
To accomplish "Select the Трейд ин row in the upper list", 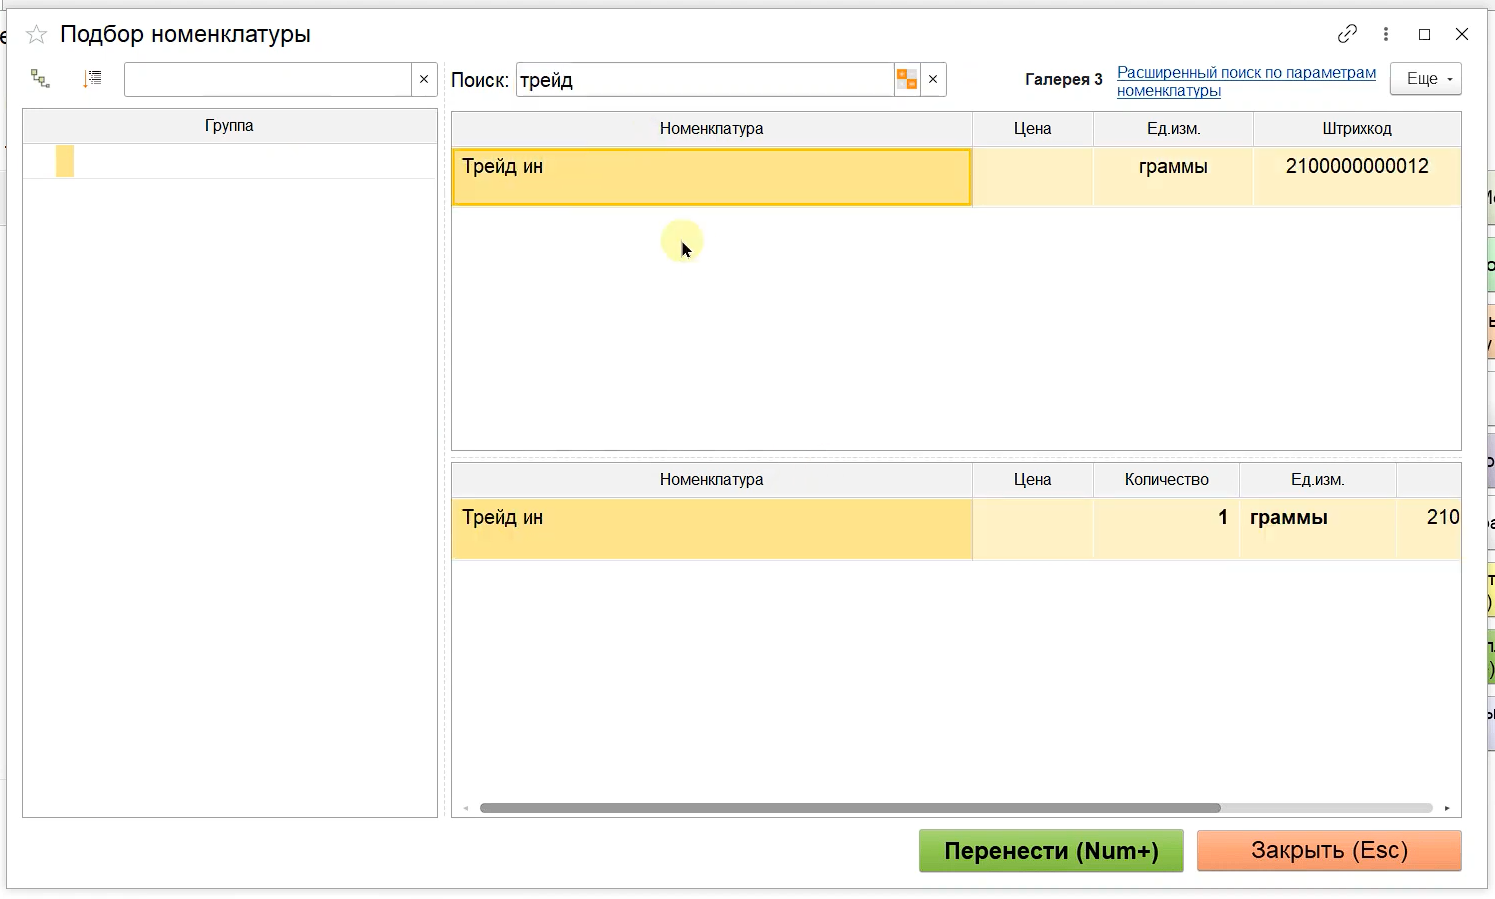I will tap(711, 177).
